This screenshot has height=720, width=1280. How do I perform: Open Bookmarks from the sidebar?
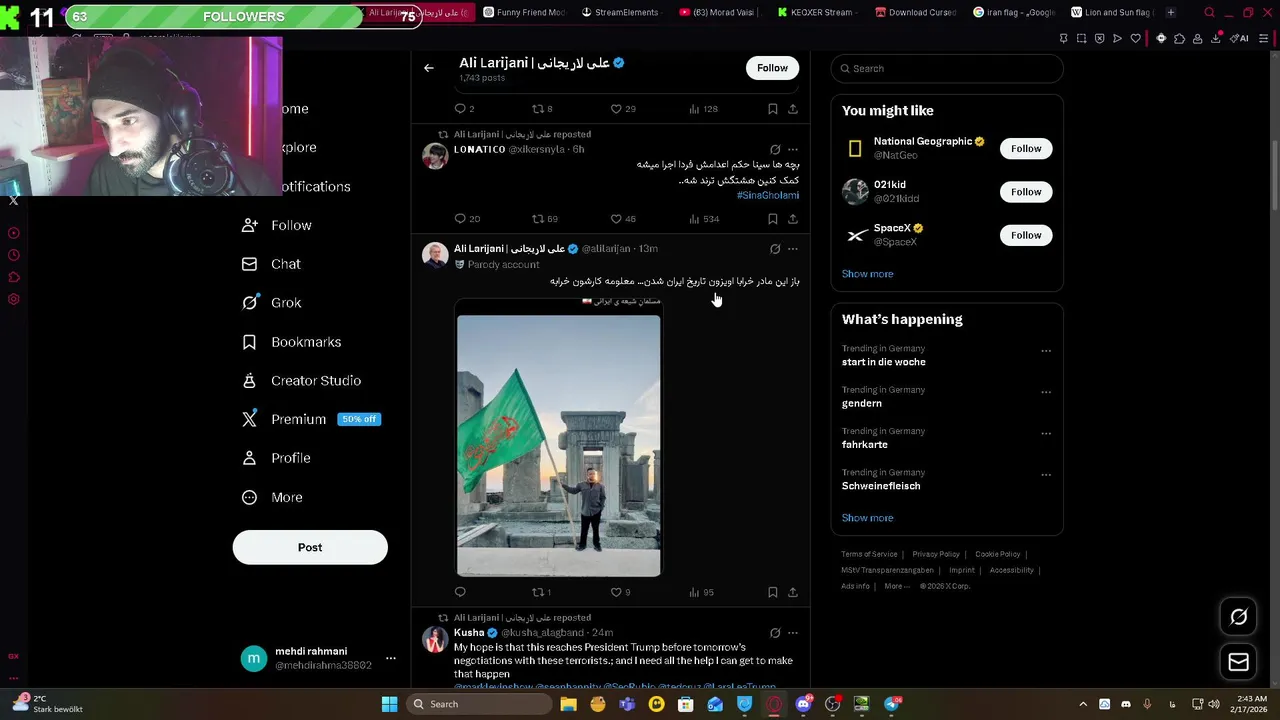point(291,342)
